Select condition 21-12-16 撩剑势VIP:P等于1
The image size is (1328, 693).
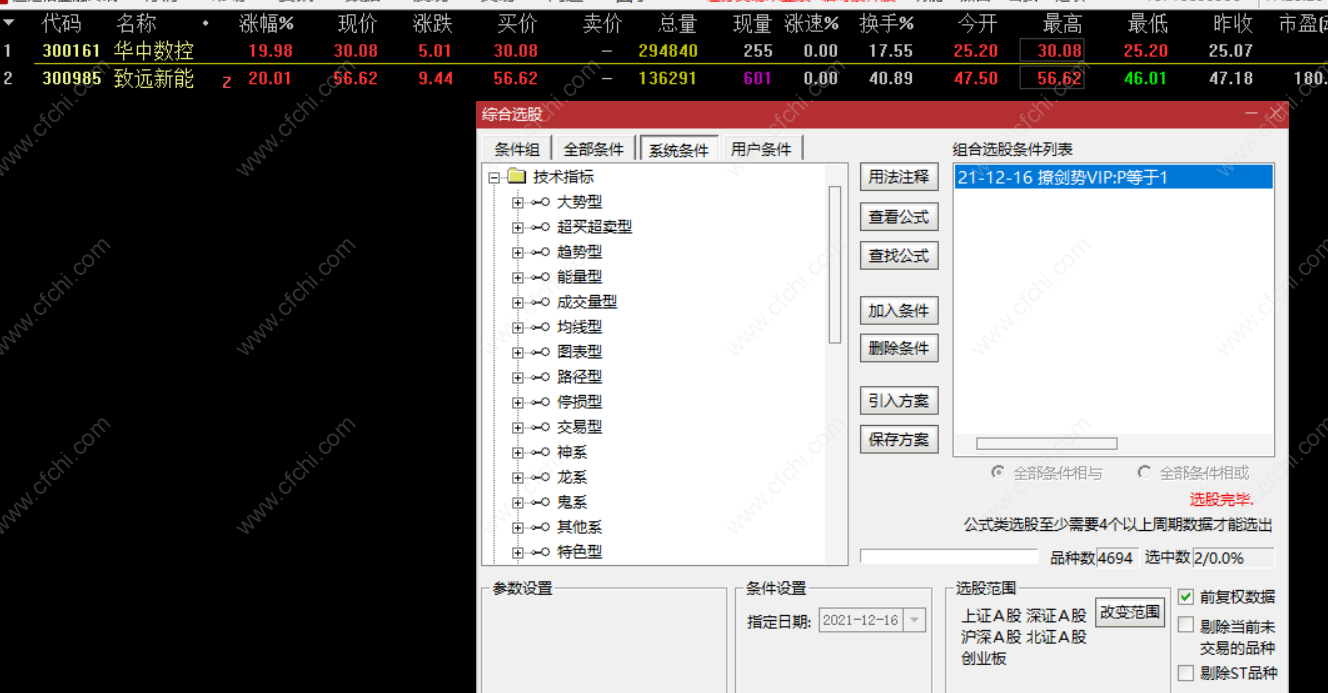tap(1113, 178)
